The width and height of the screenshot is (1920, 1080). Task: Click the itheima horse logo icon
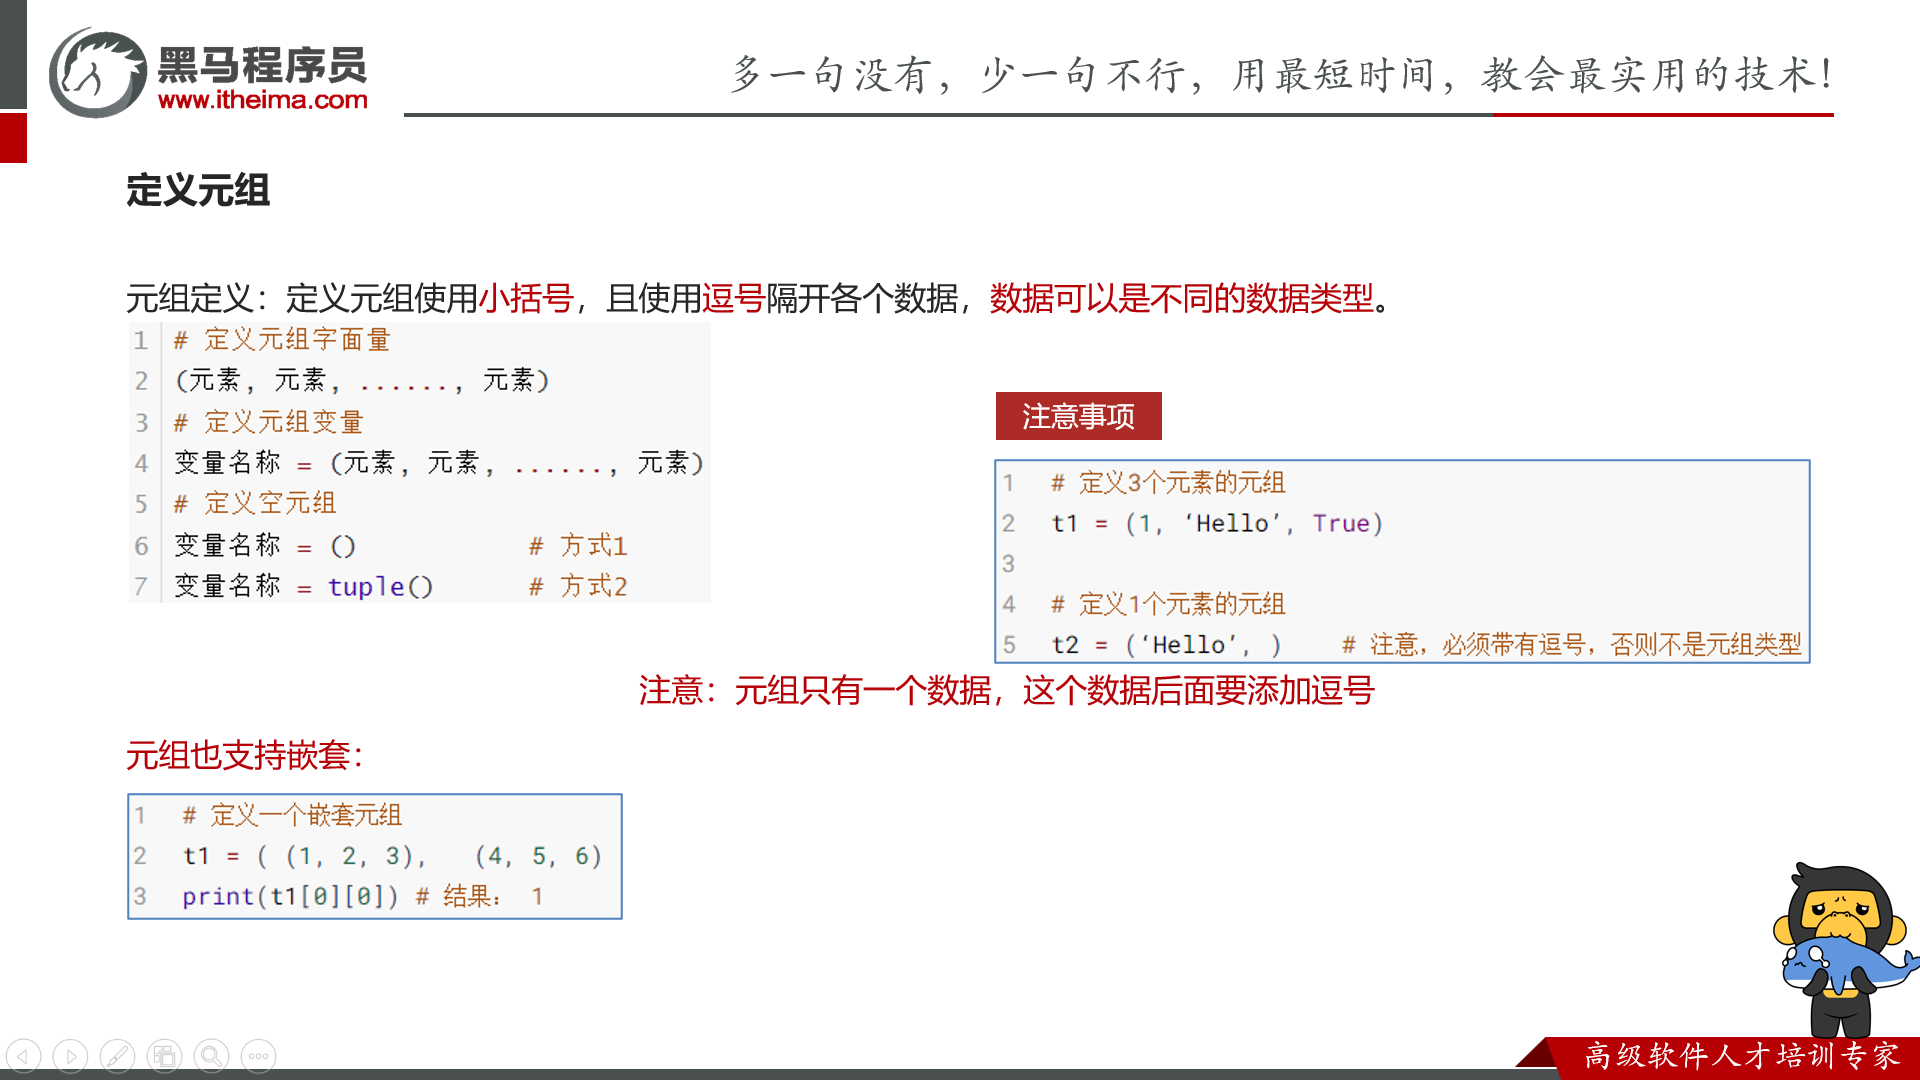(x=98, y=73)
